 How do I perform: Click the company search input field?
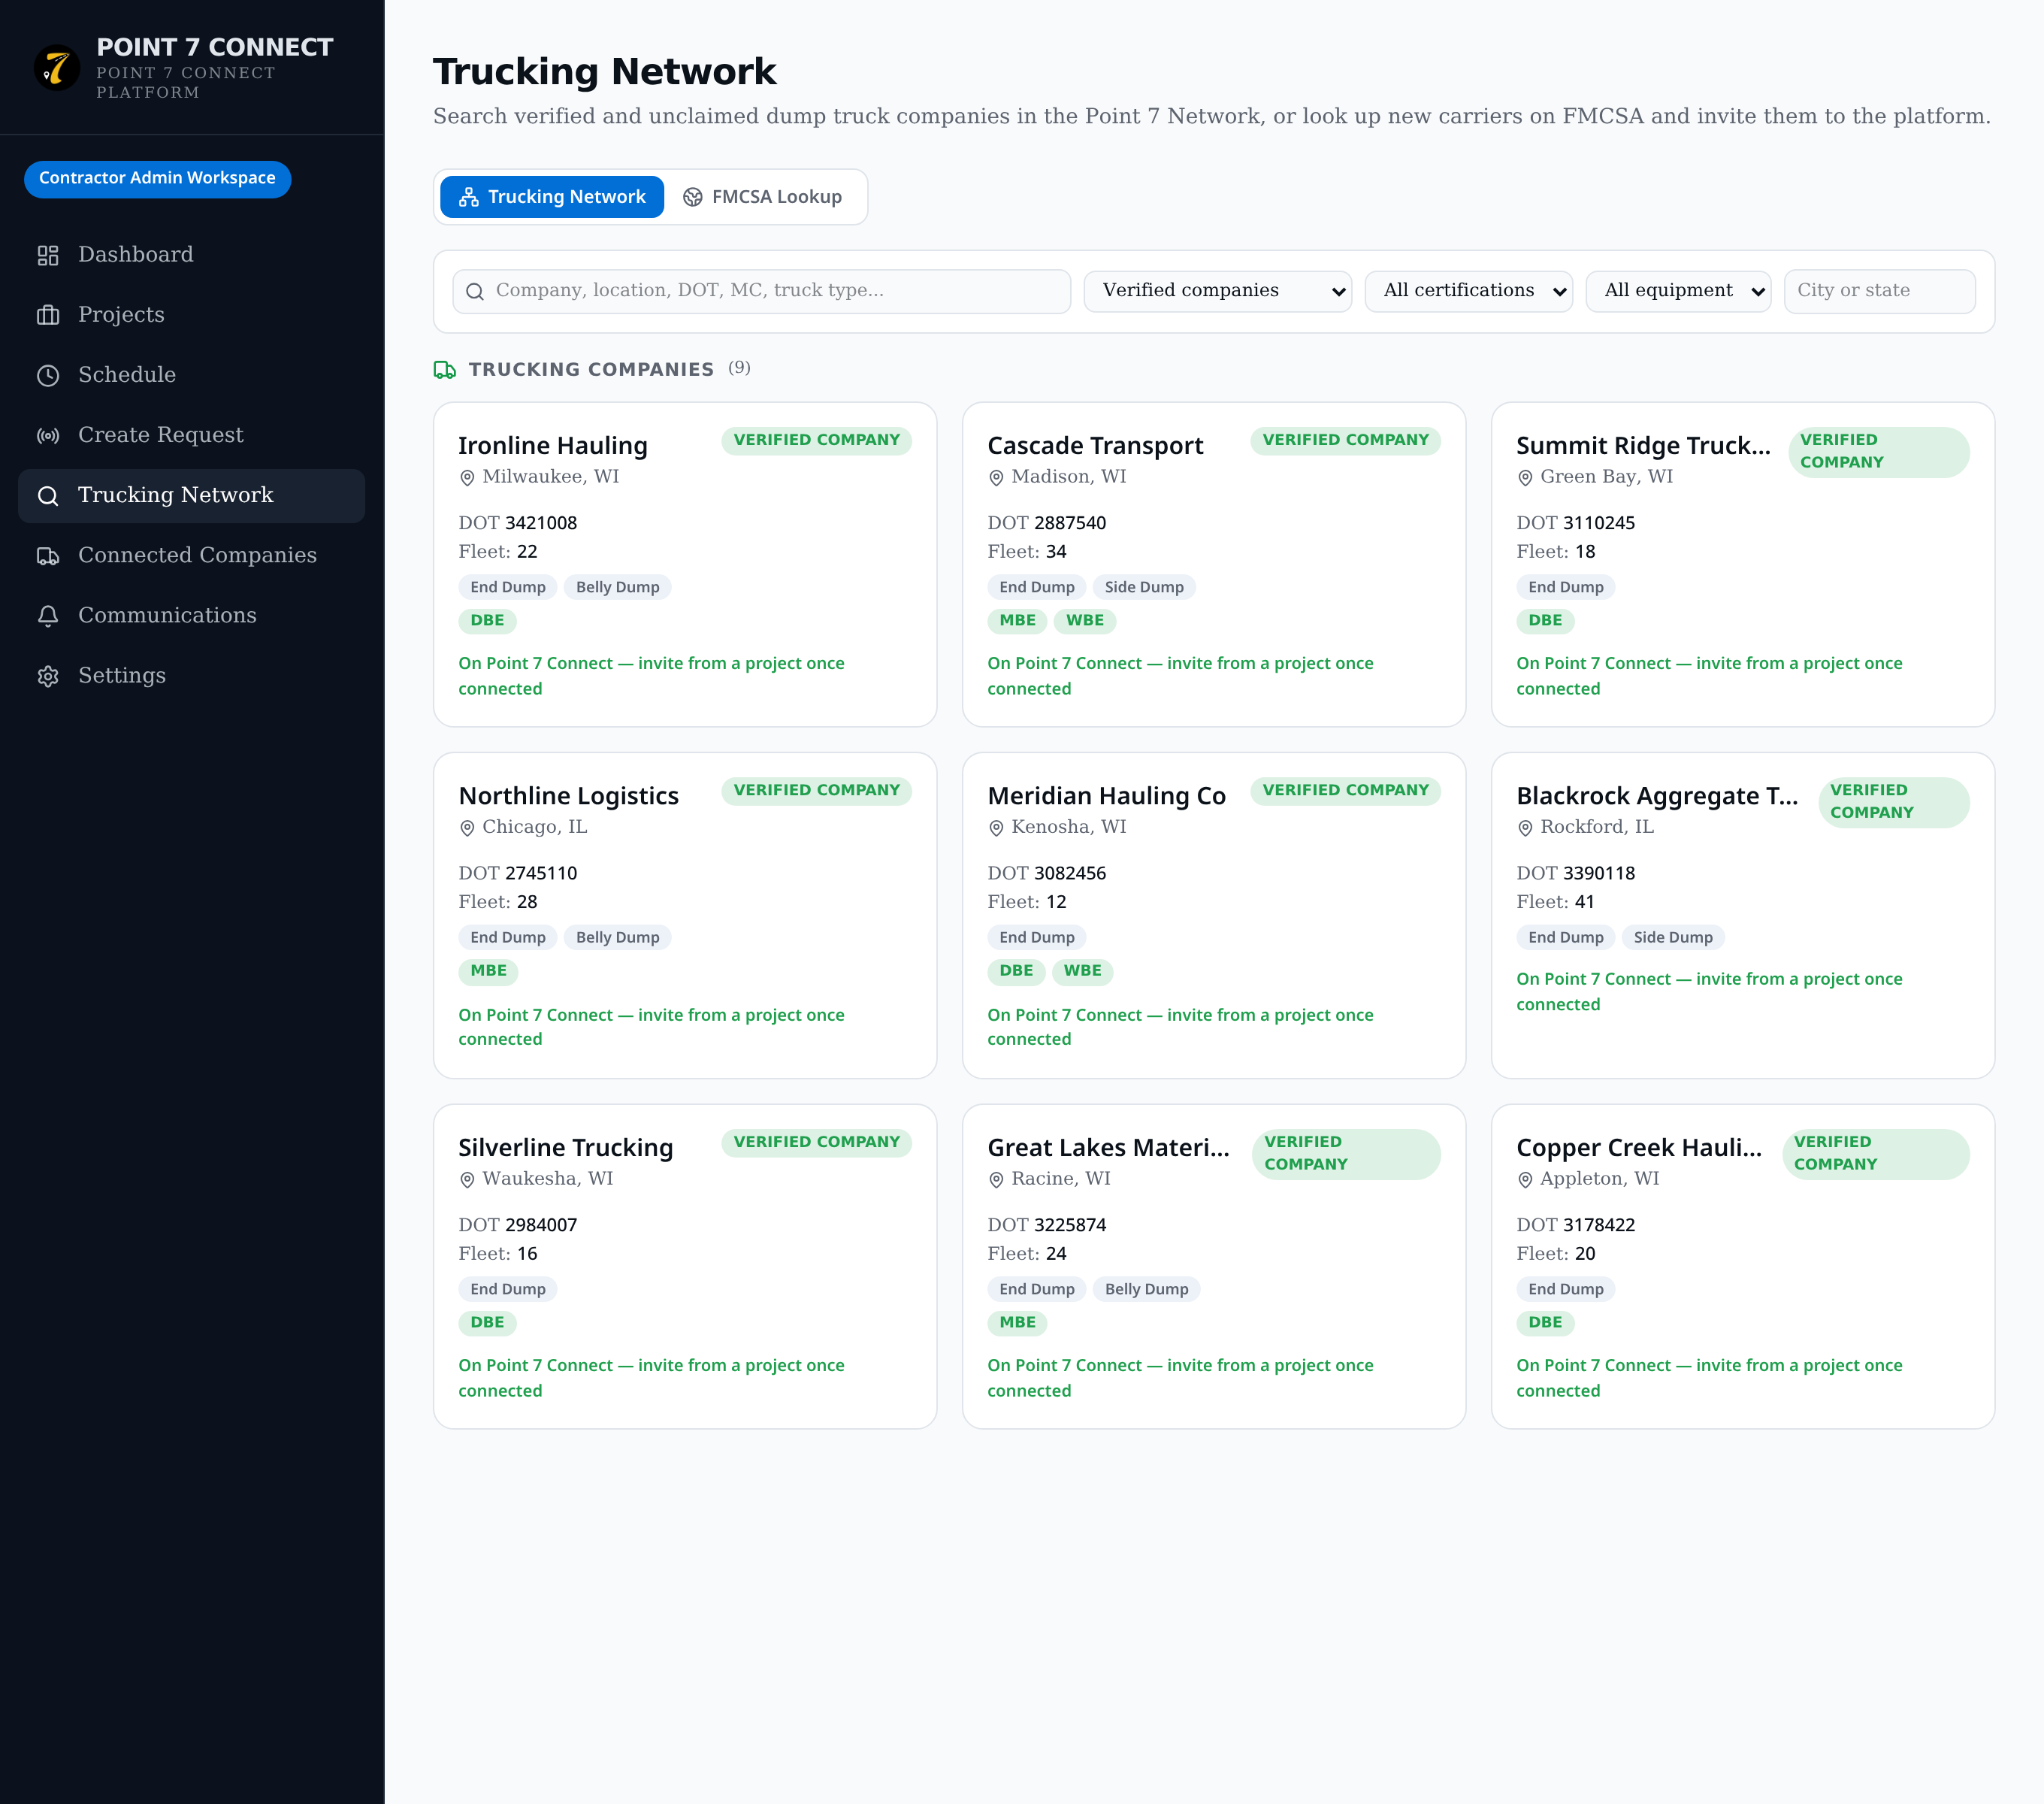click(762, 291)
